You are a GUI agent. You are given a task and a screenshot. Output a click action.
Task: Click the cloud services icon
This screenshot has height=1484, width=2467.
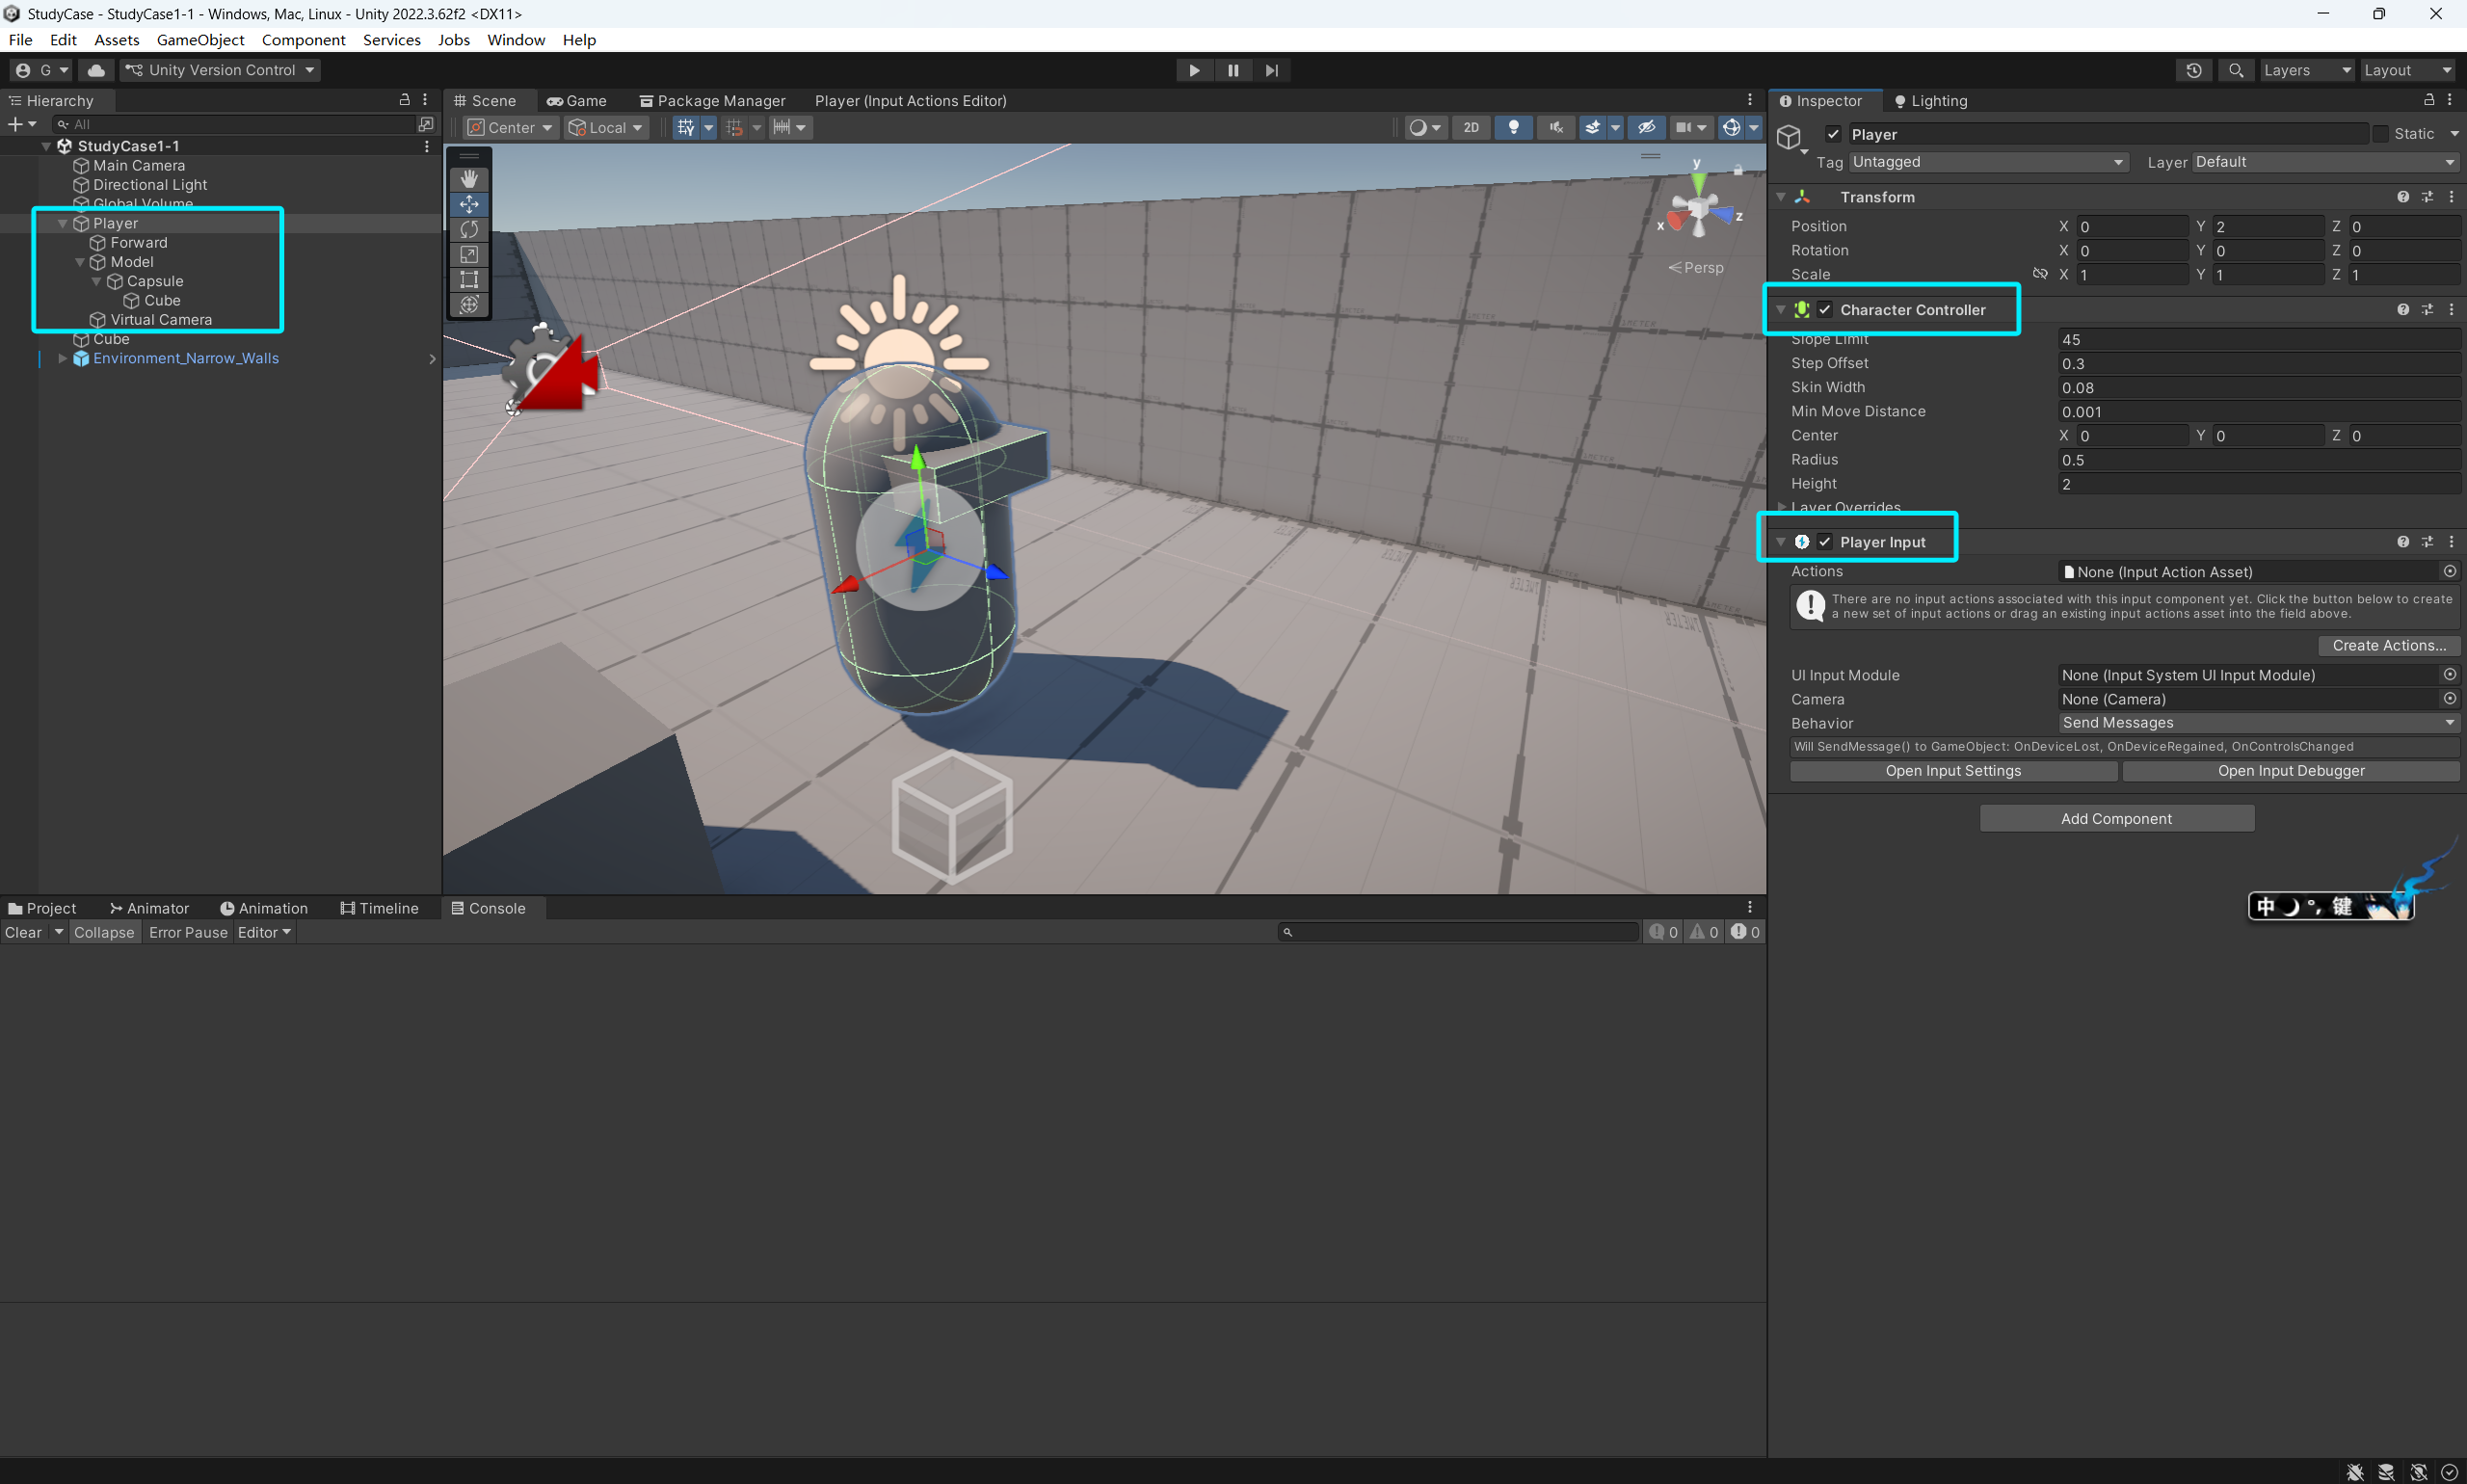pyautogui.click(x=96, y=70)
